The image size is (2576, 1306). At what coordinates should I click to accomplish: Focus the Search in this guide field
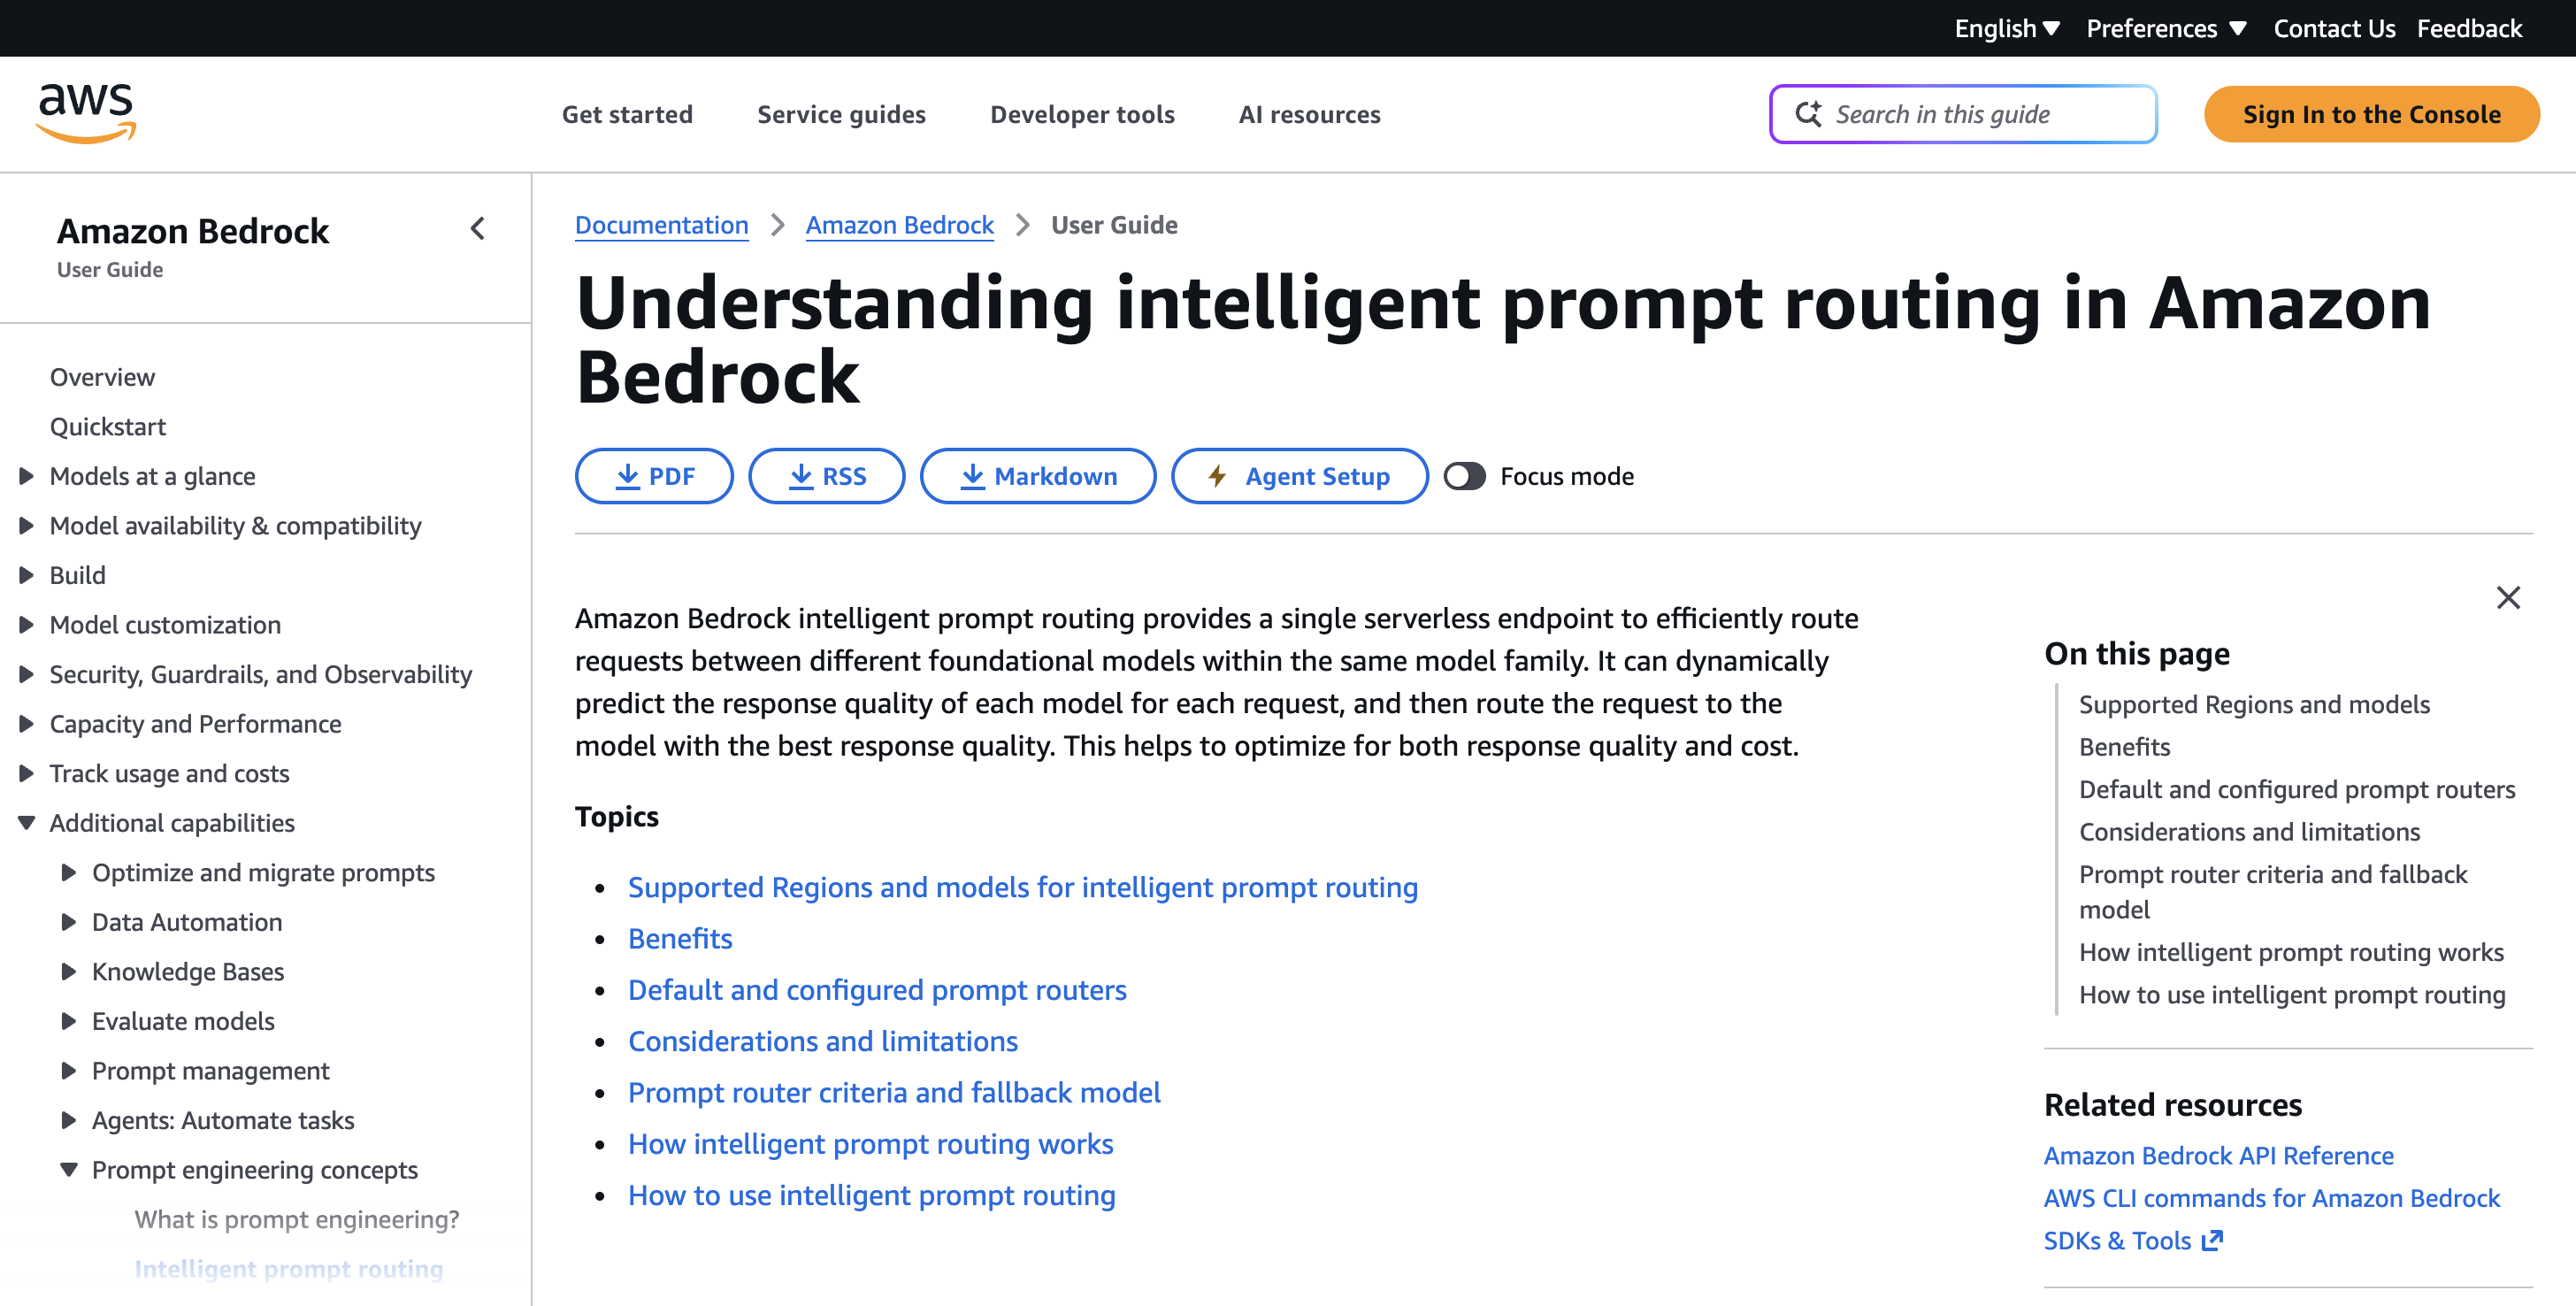tap(1963, 114)
